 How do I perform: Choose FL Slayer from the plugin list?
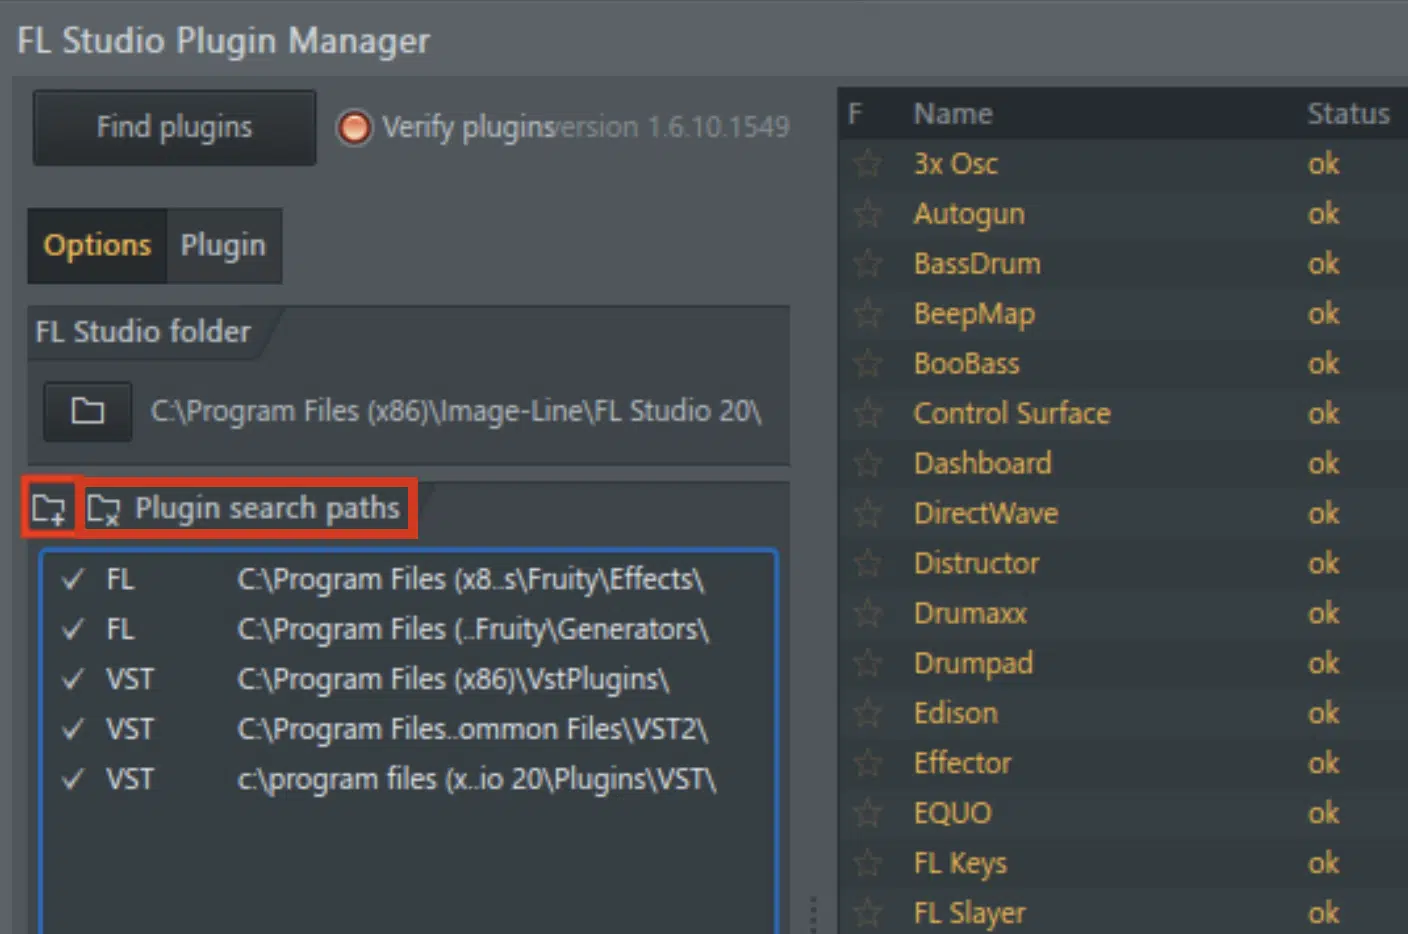(x=969, y=913)
